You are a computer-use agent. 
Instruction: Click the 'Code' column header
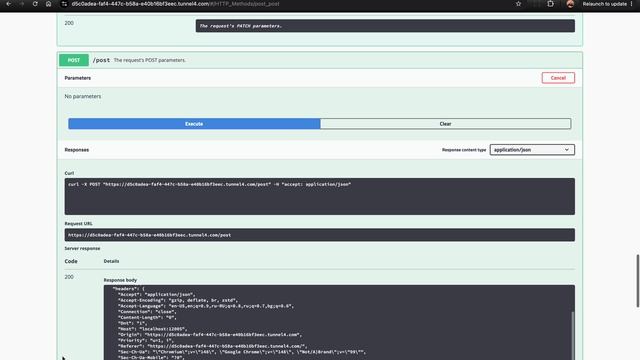click(71, 261)
